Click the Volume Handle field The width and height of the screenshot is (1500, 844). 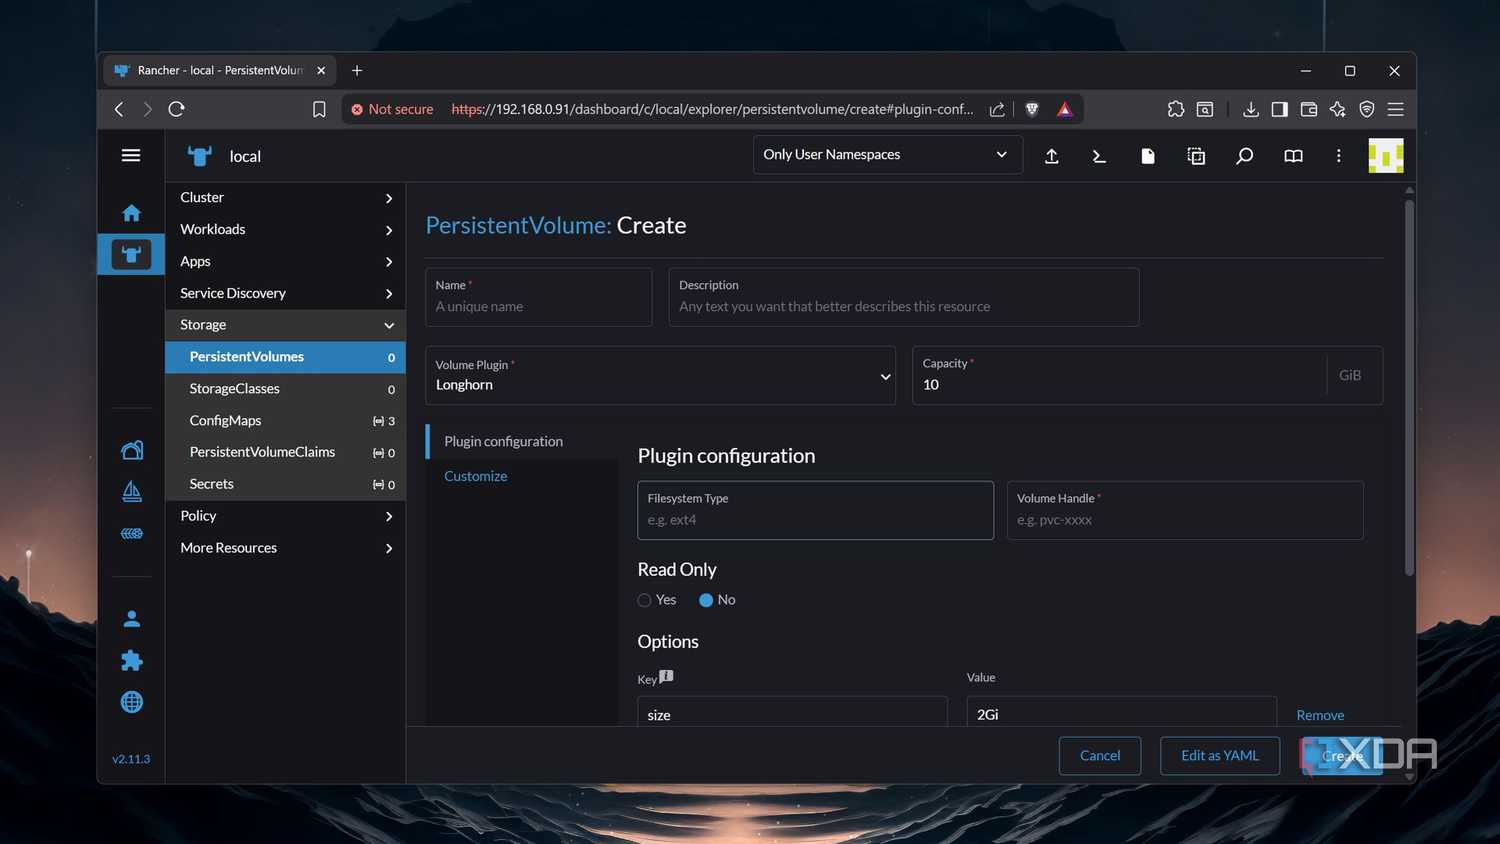[1185, 510]
